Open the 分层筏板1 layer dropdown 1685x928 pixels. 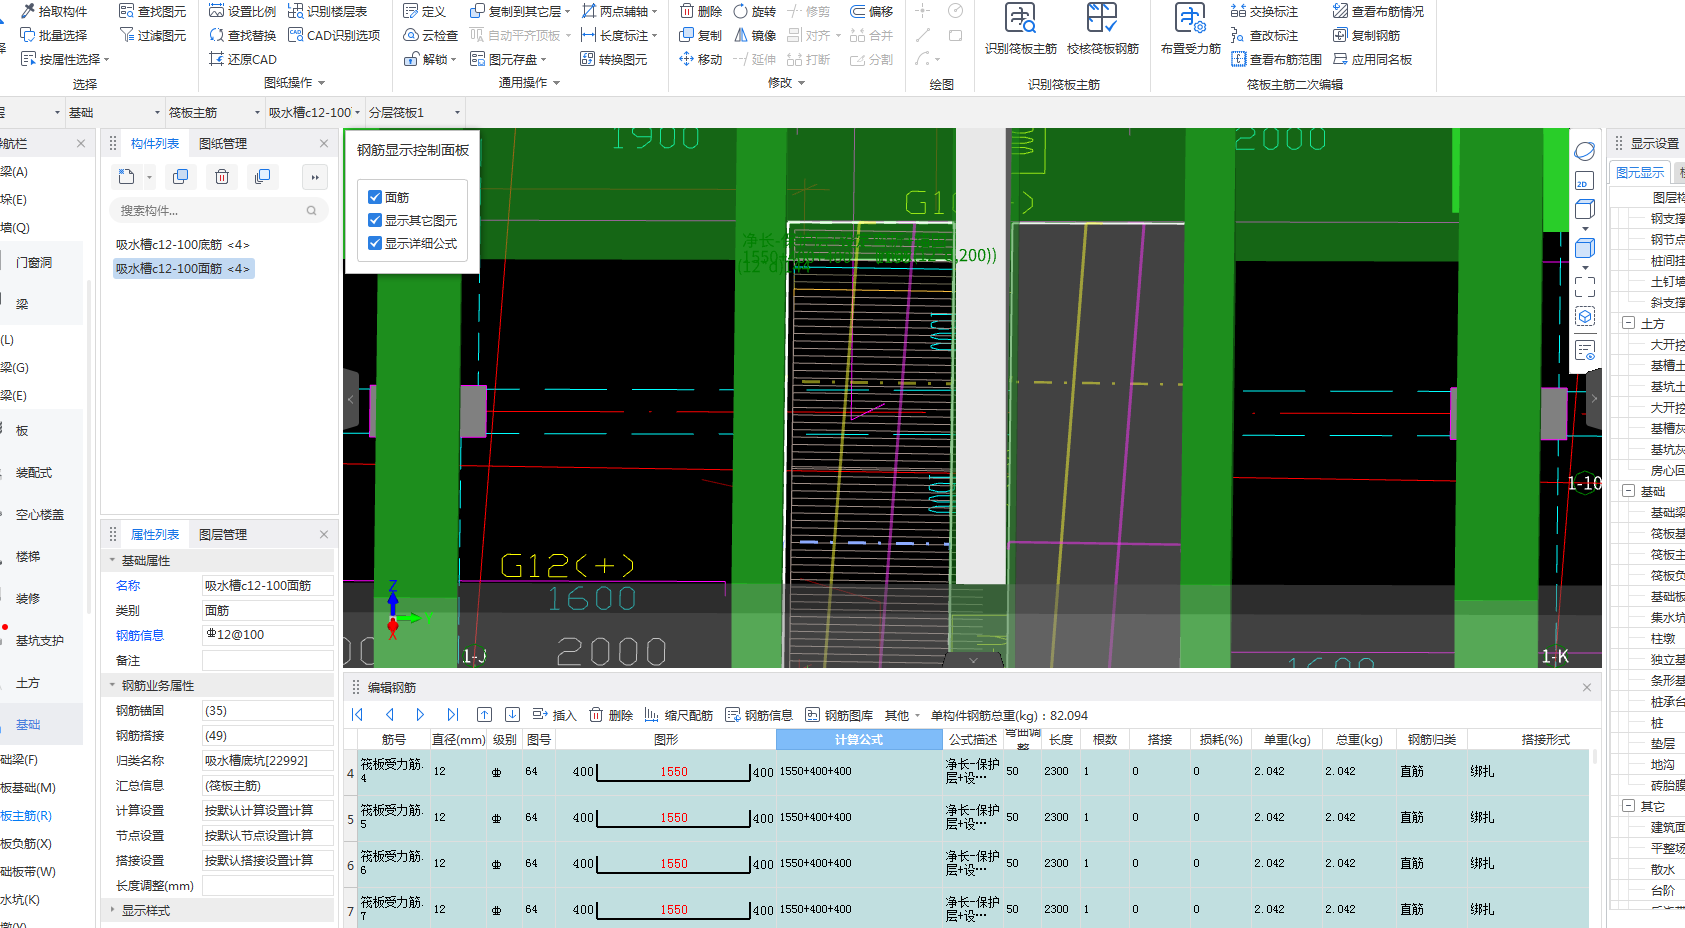pyautogui.click(x=414, y=112)
